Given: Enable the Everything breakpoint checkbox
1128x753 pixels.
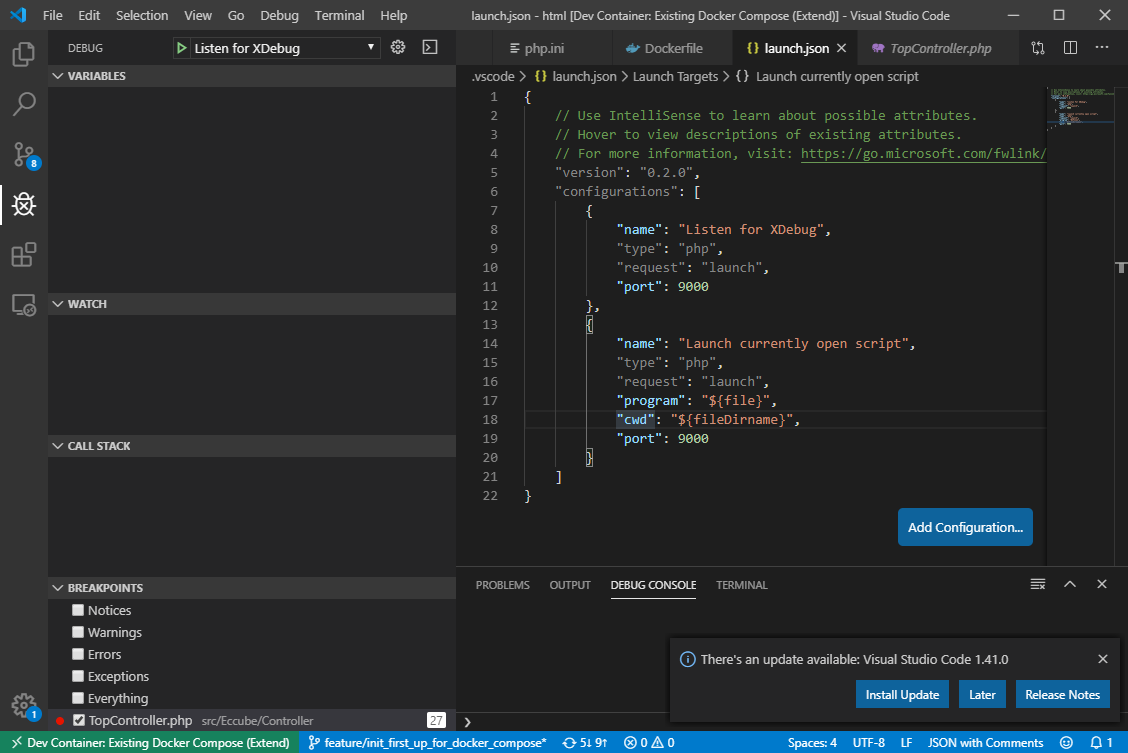Looking at the screenshot, I should [x=78, y=698].
